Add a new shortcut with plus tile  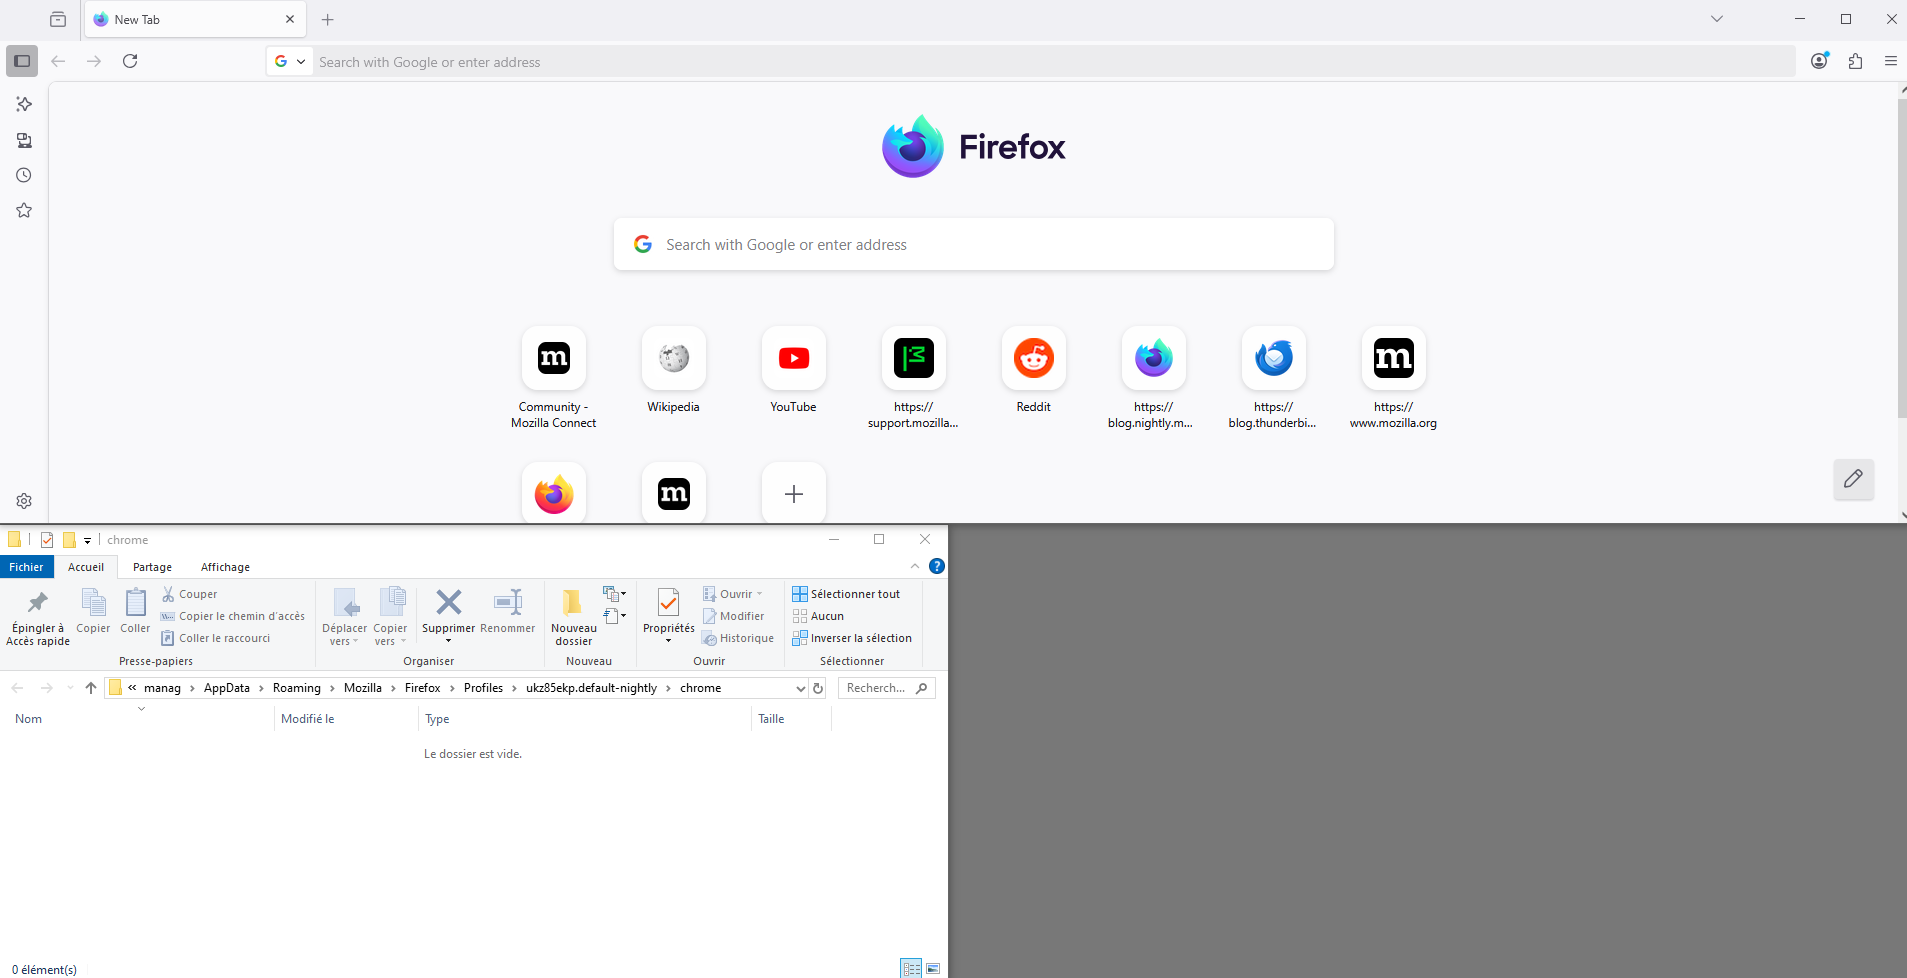(793, 493)
